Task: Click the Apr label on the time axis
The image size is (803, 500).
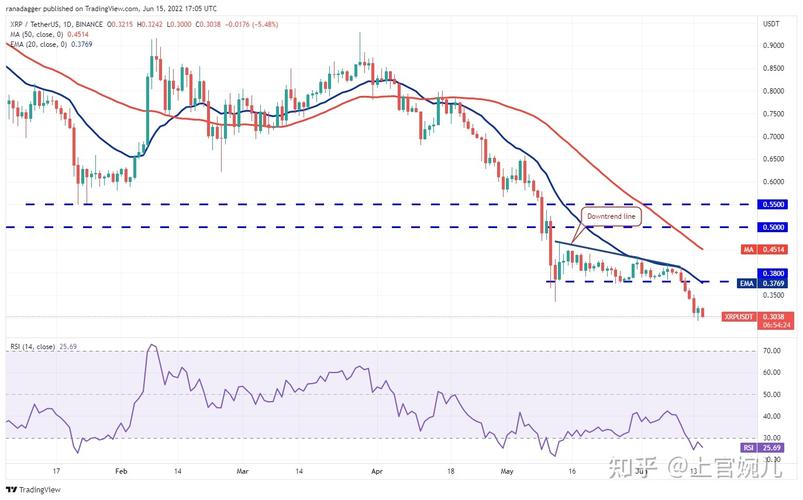Action: tap(375, 468)
